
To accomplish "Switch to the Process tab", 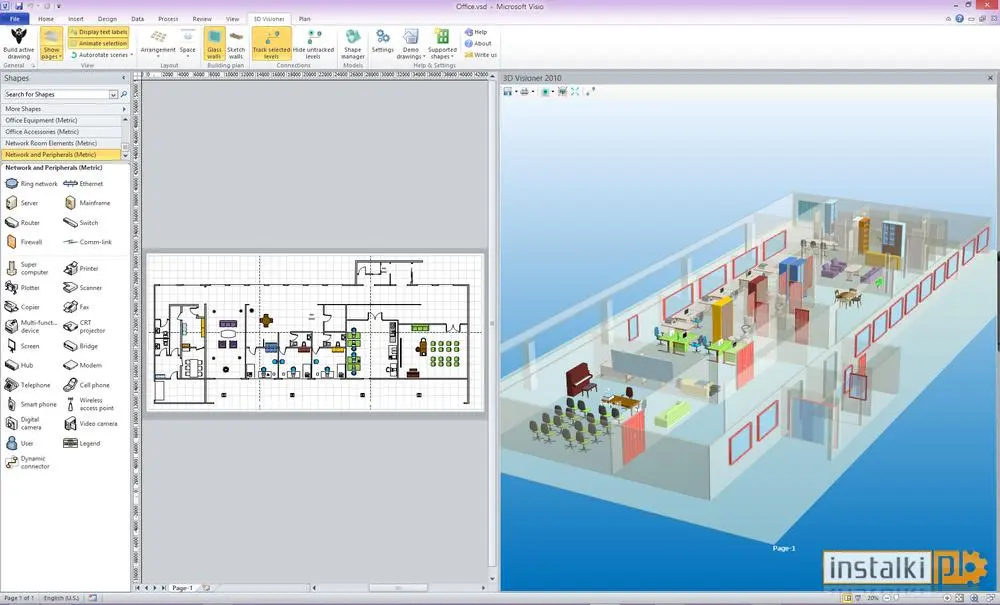I will (168, 19).
